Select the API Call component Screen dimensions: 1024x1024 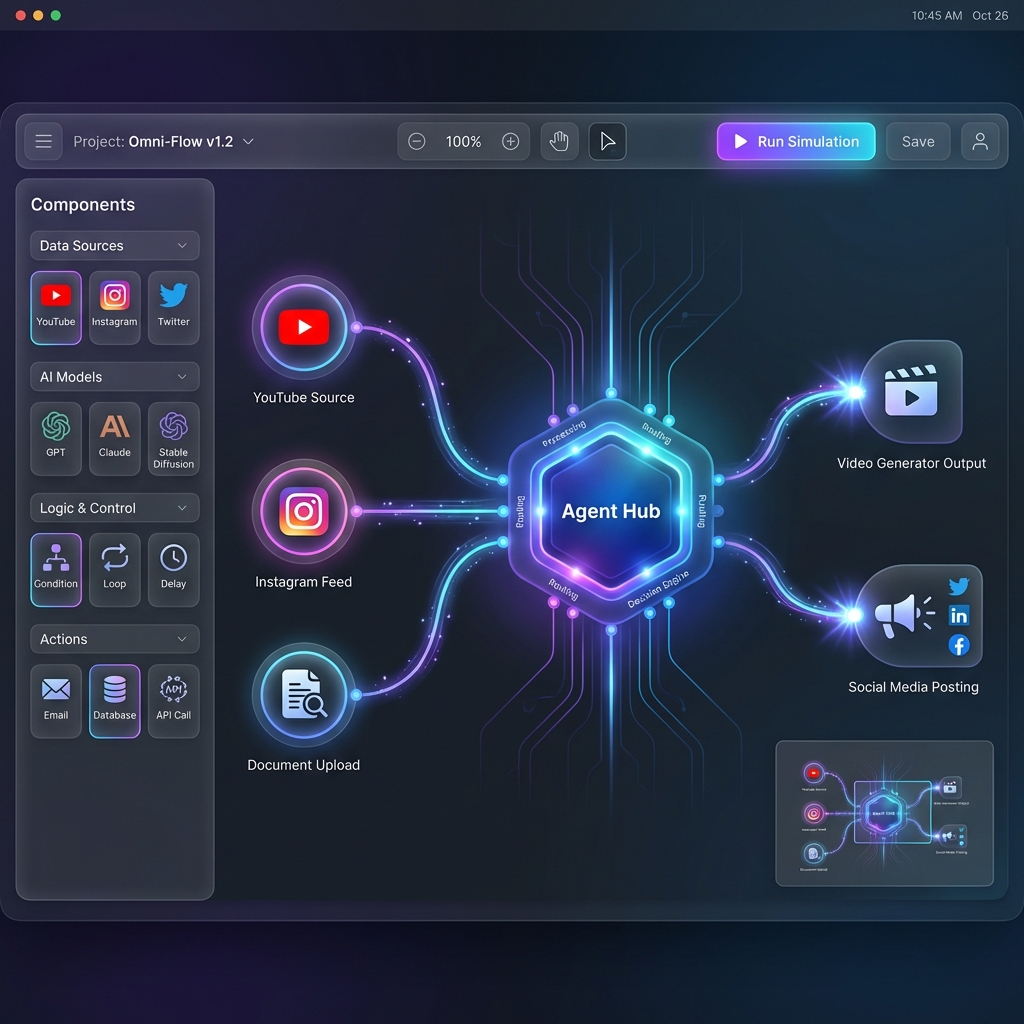click(x=174, y=701)
